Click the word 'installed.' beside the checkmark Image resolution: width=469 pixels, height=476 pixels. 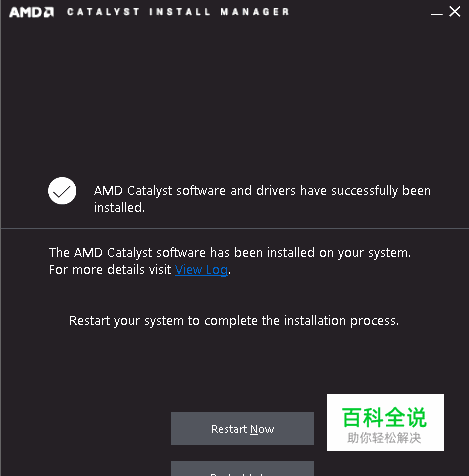tap(119, 208)
